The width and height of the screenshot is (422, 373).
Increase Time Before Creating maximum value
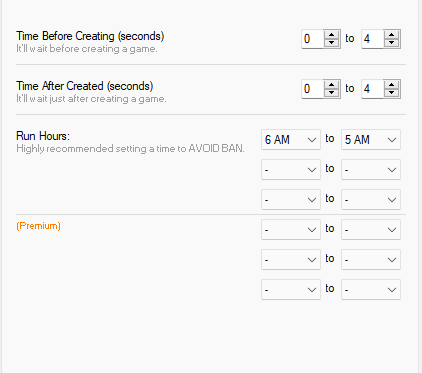391,35
